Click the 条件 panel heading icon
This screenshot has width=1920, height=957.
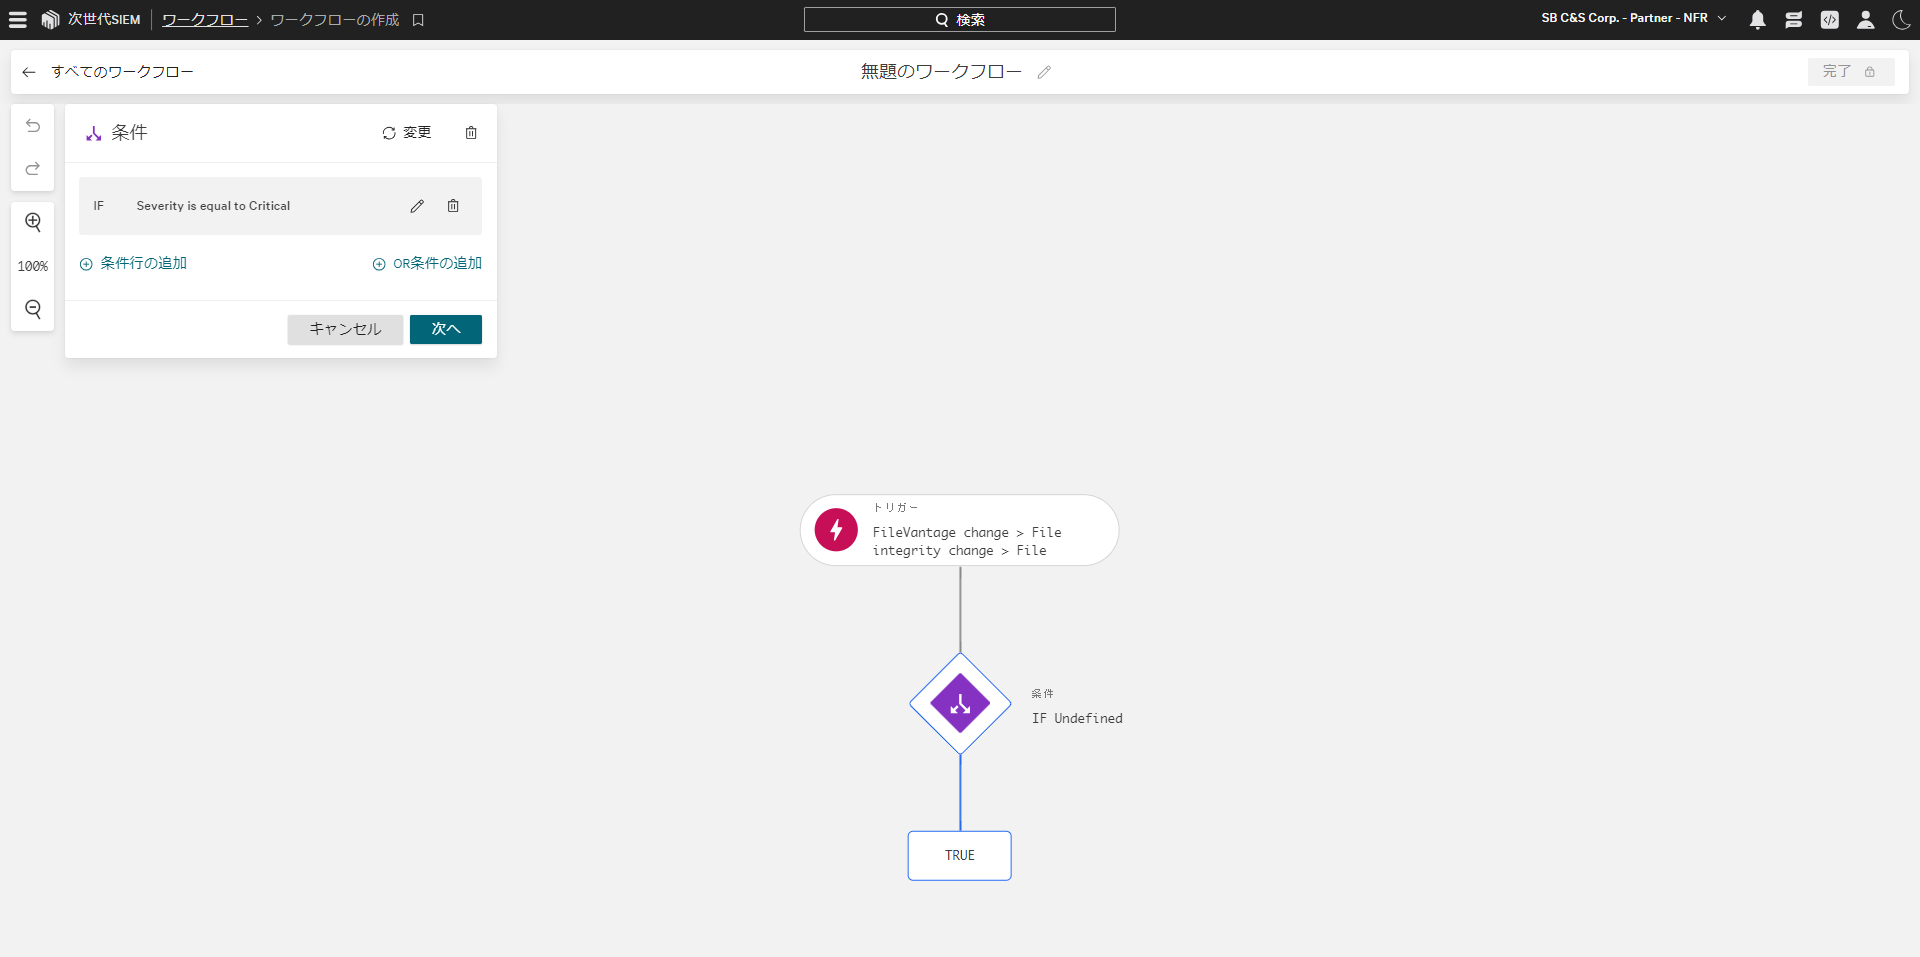tap(94, 133)
